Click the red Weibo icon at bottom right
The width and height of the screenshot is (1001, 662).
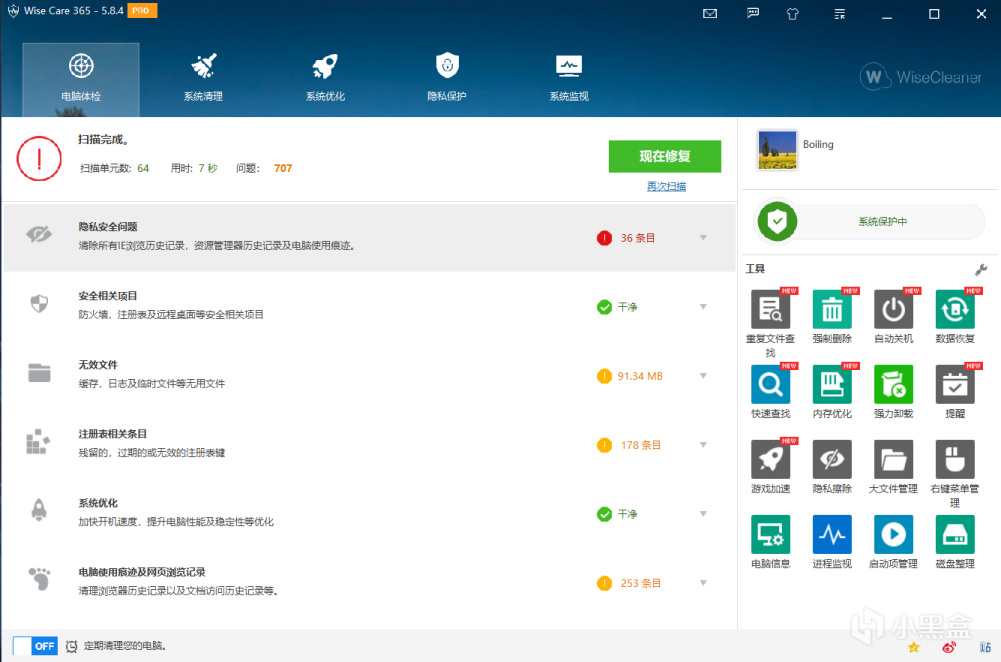(x=949, y=647)
